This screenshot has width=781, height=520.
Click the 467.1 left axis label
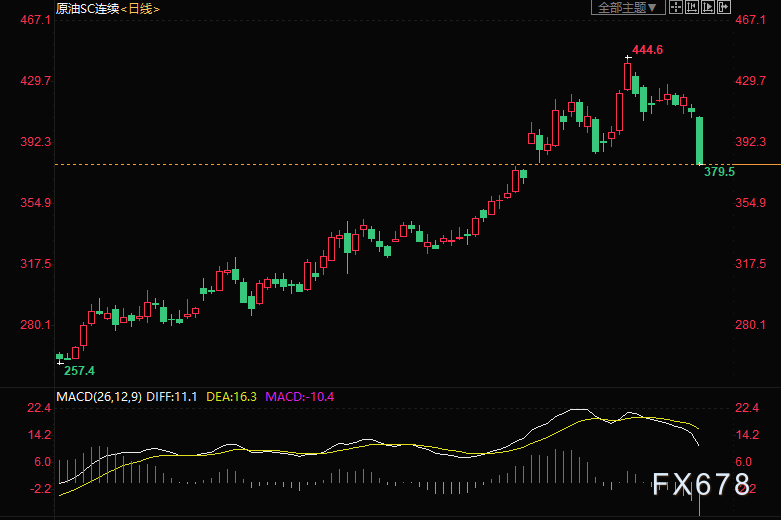tap(35, 20)
